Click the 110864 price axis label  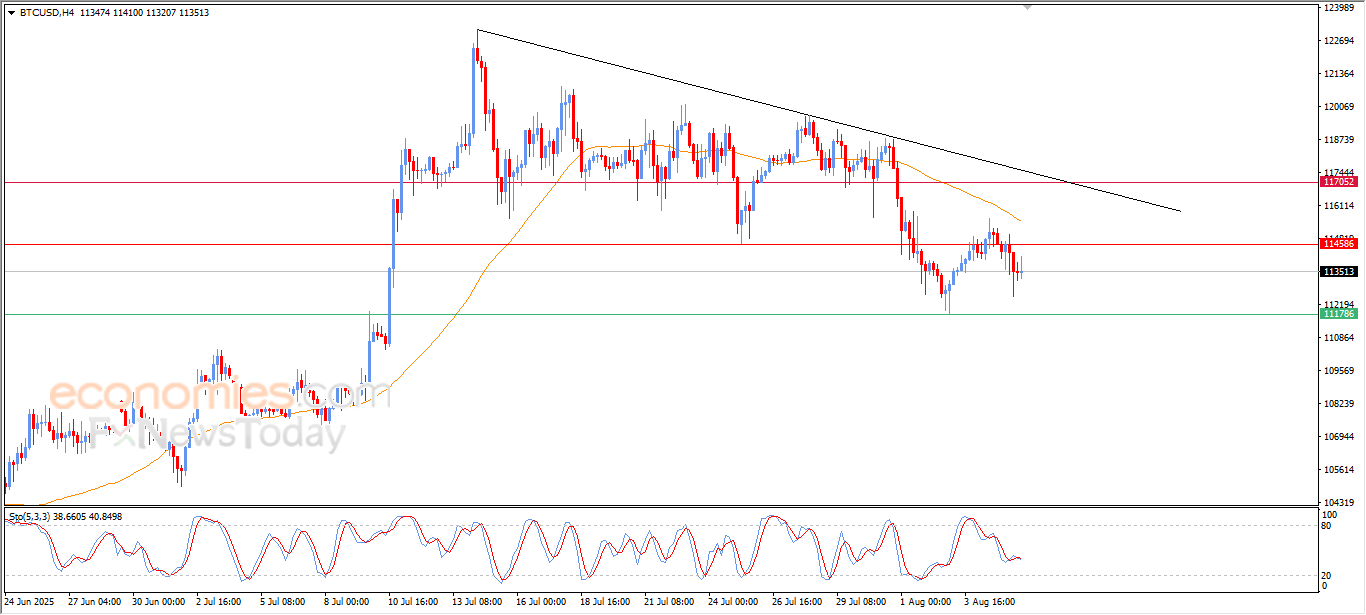pyautogui.click(x=1338, y=338)
